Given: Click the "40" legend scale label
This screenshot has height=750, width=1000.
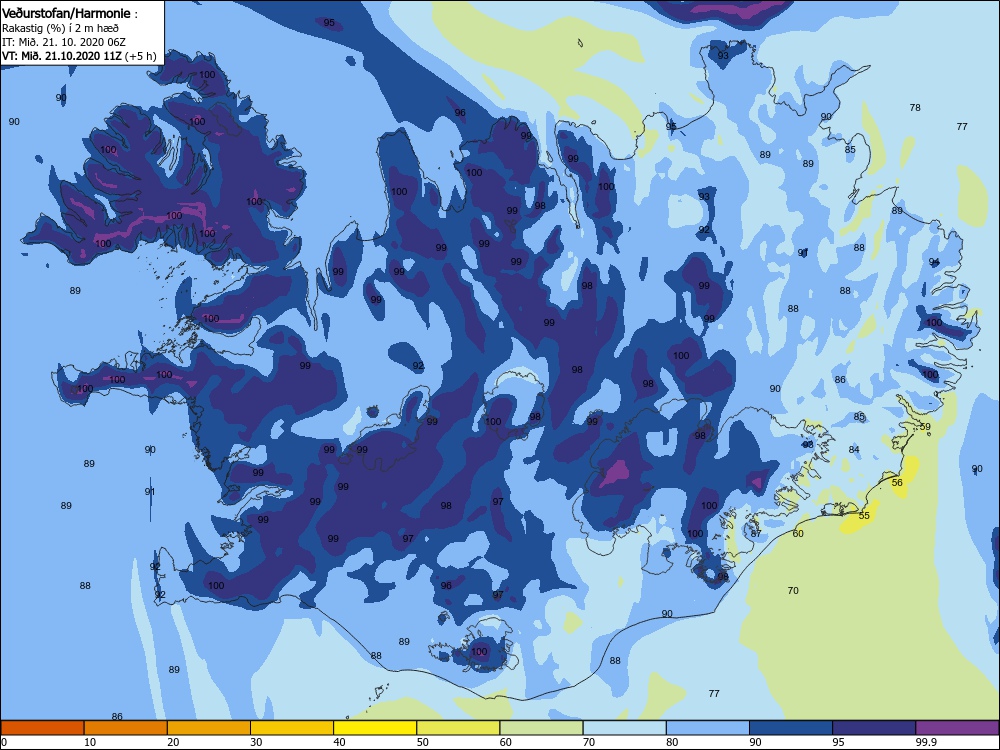Looking at the screenshot, I should point(340,742).
